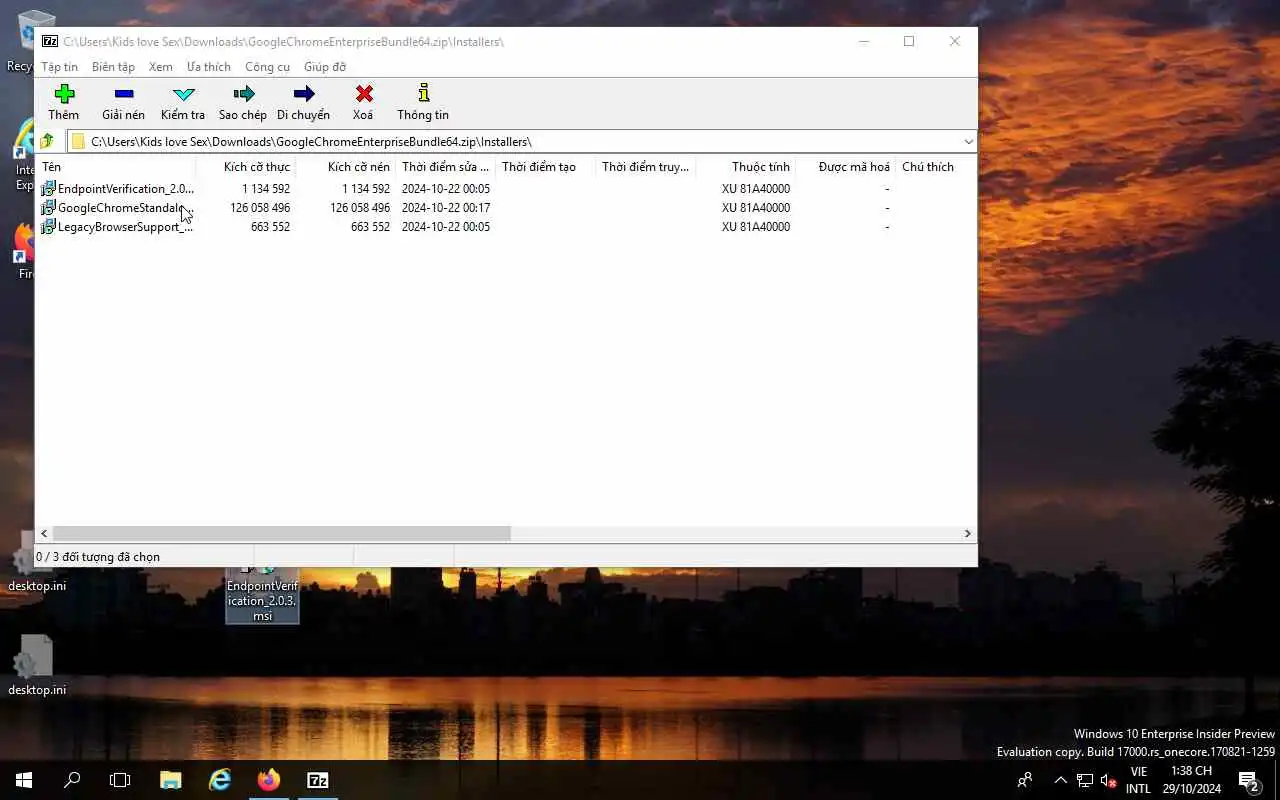Select the LegacyBrowserSupport_... file row

tap(505, 227)
